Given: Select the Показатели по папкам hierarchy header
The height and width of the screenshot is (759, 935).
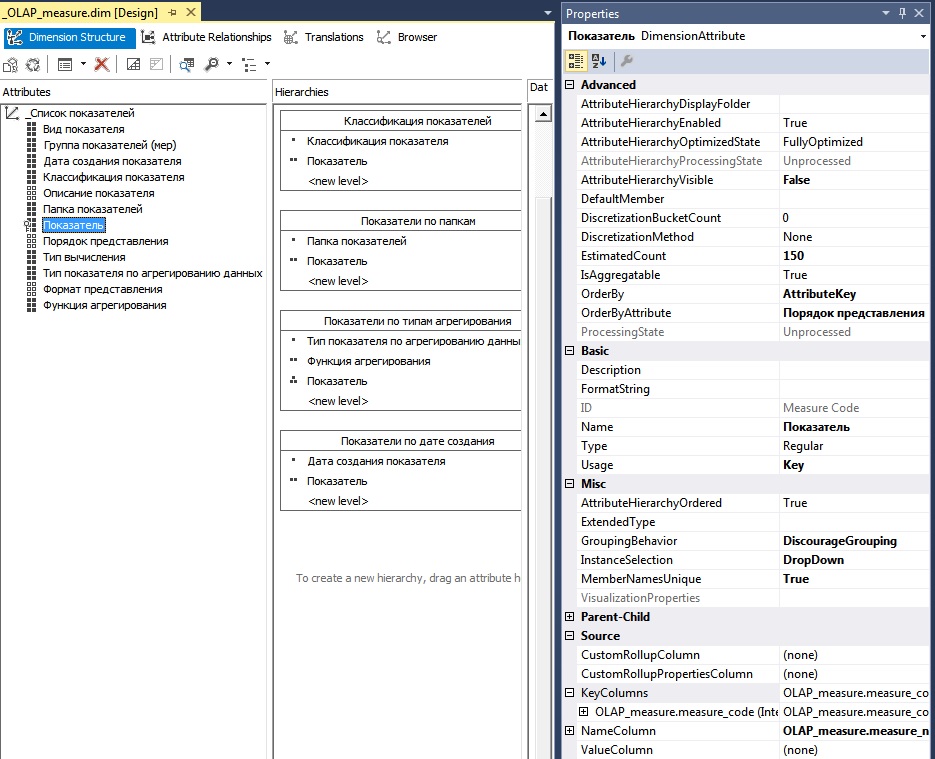Looking at the screenshot, I should point(401,221).
